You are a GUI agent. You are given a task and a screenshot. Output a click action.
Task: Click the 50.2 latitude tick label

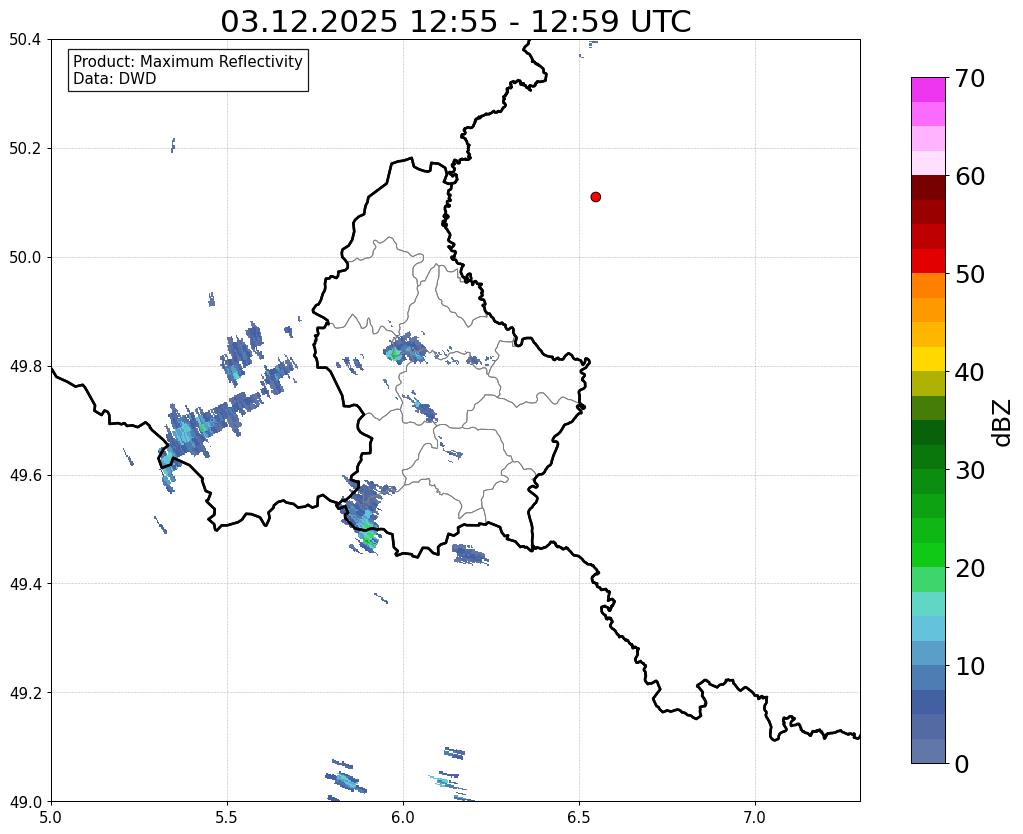click(25, 149)
